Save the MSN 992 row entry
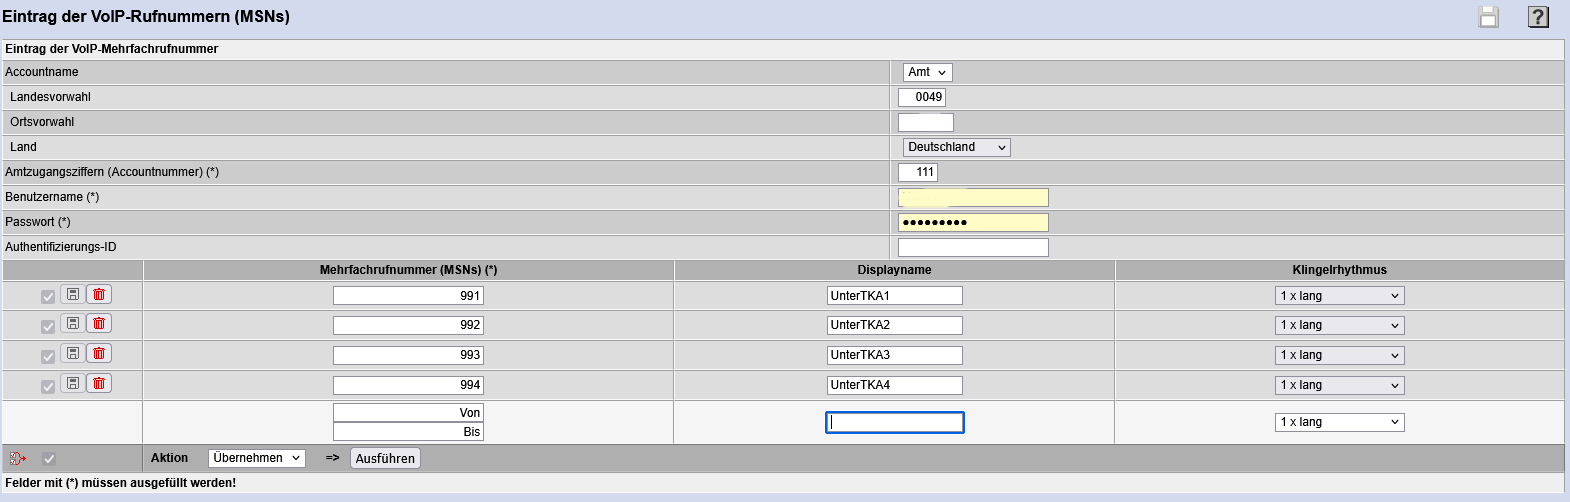The height and width of the screenshot is (502, 1570). point(73,323)
